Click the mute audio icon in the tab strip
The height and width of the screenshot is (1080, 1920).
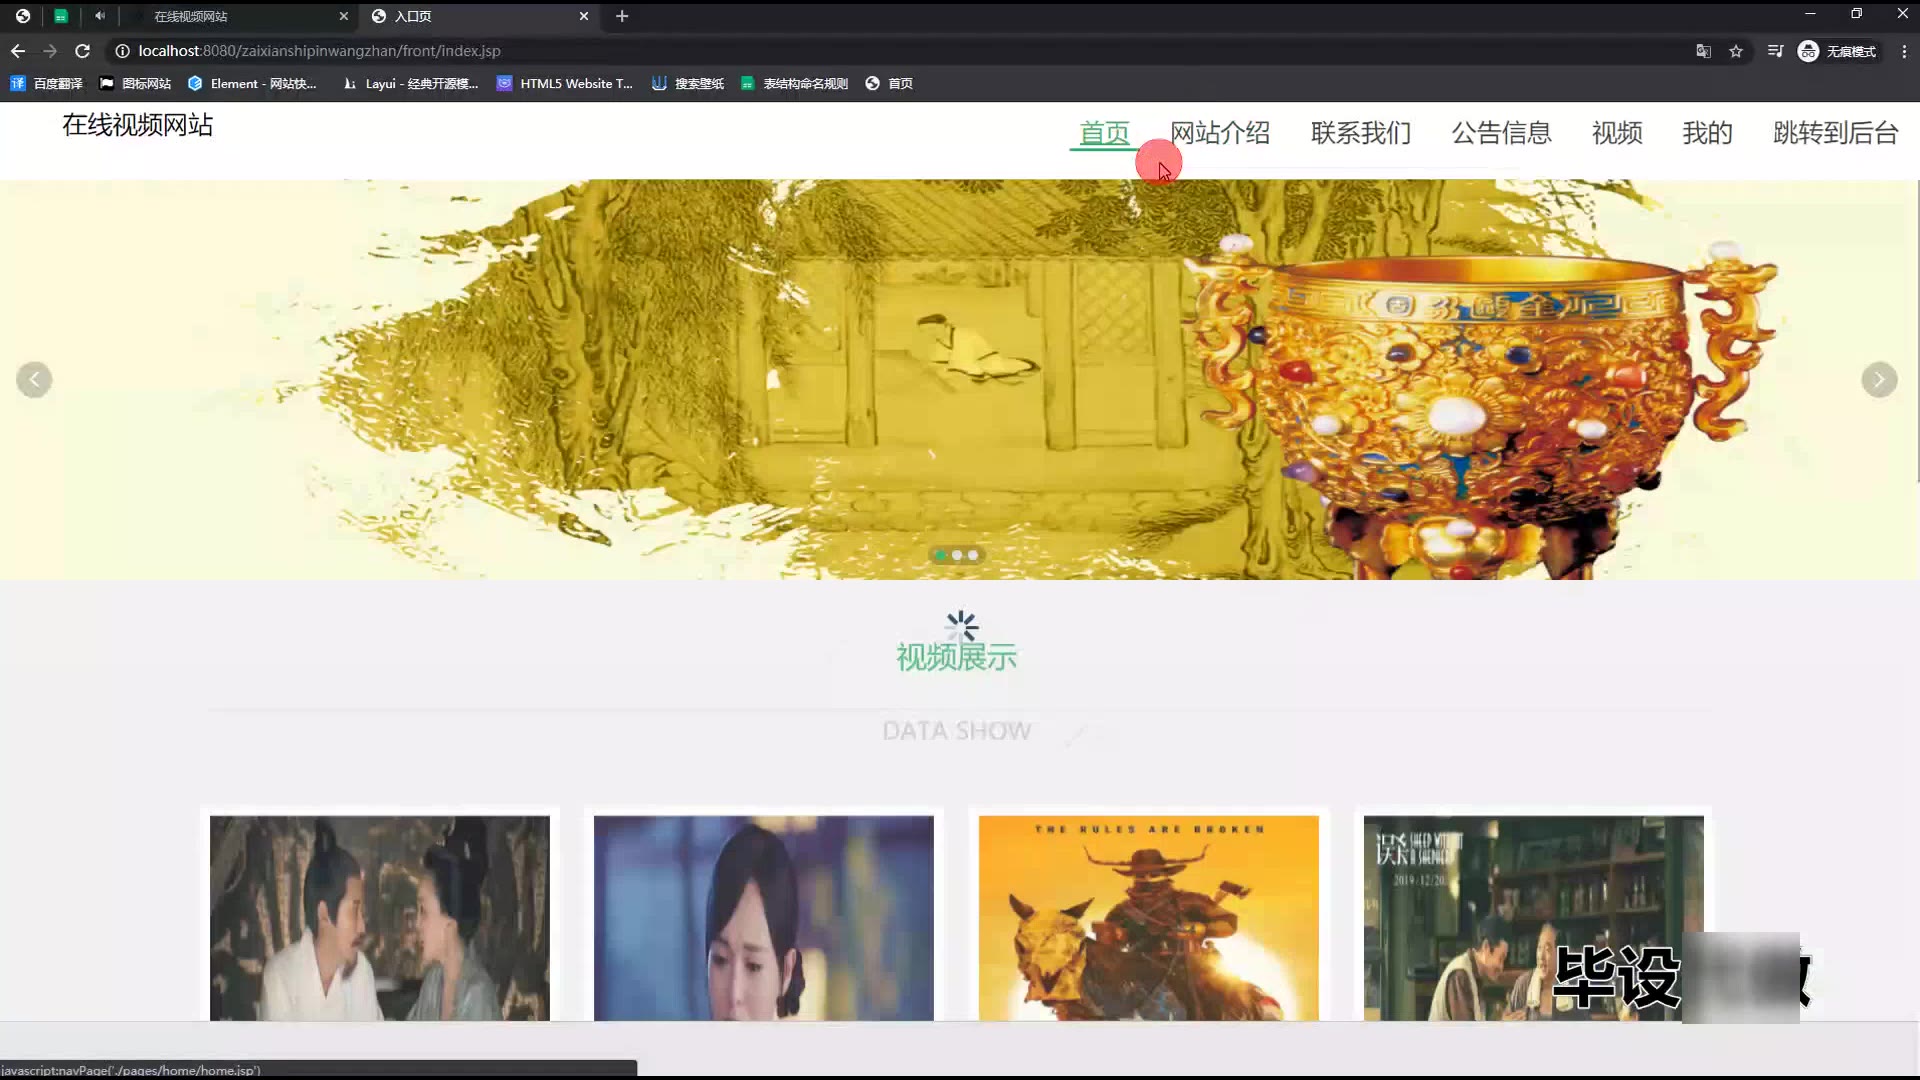(100, 16)
